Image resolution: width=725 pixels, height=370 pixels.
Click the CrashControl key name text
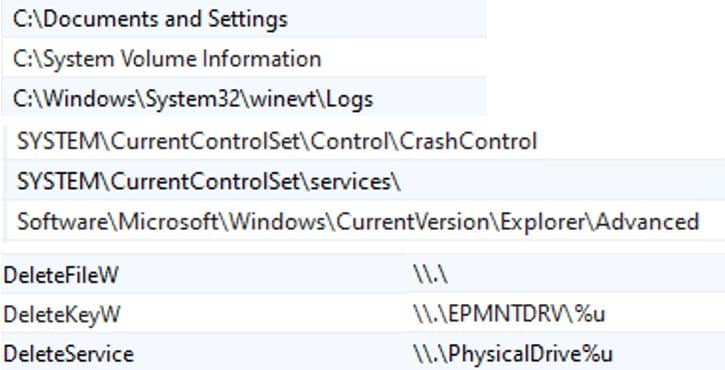pos(468,142)
